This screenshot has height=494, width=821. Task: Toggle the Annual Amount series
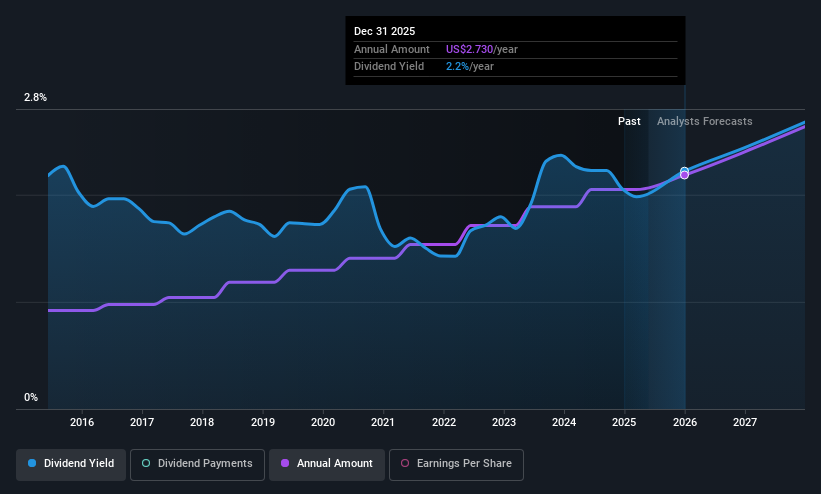coord(327,464)
